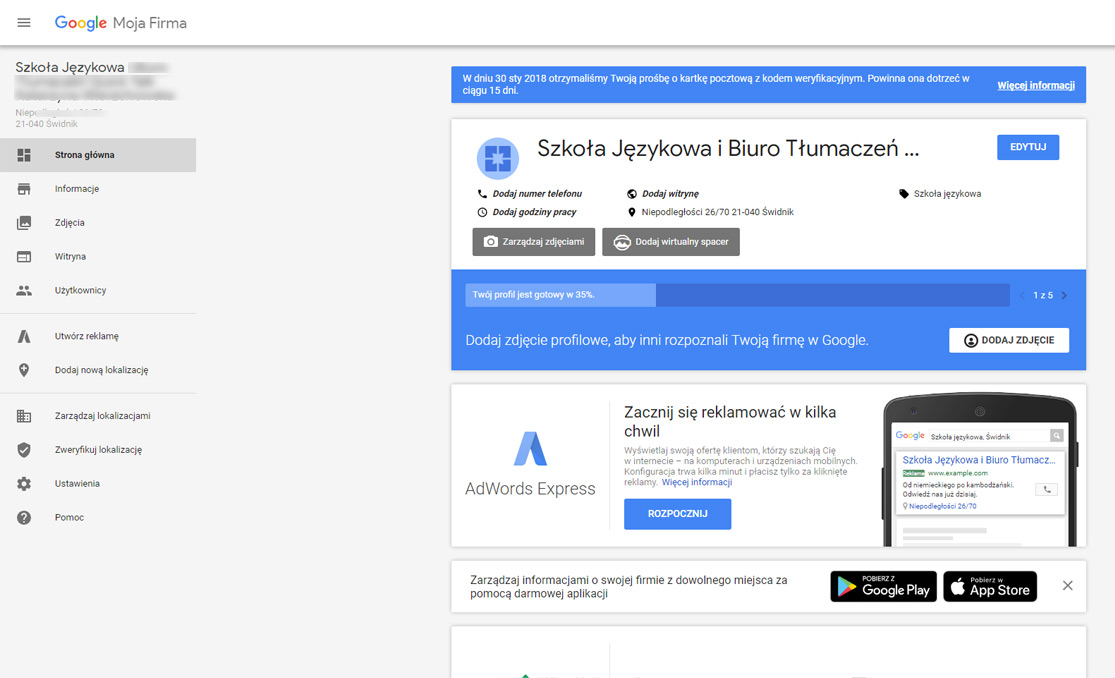Click the phone icon near Dodaj numer telefonu
The image size is (1115, 678).
[482, 194]
